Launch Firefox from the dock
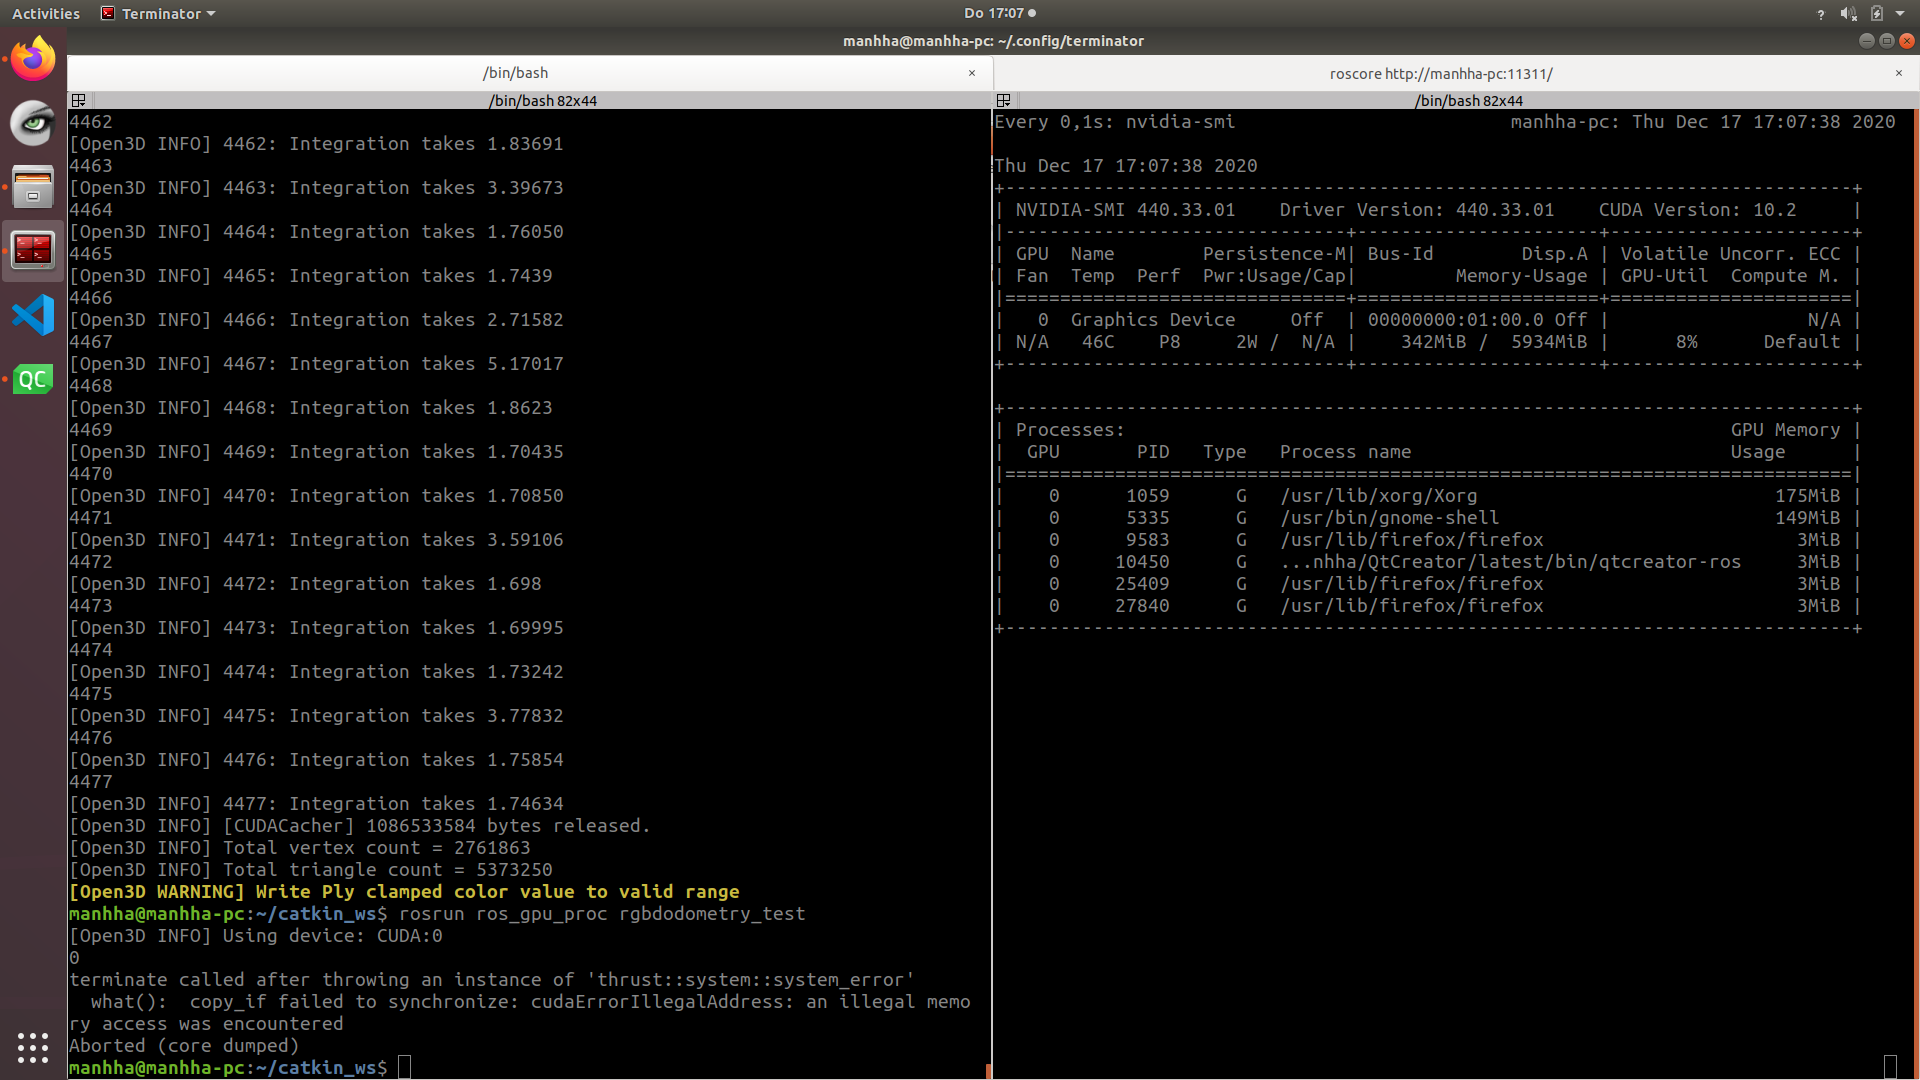 33,58
